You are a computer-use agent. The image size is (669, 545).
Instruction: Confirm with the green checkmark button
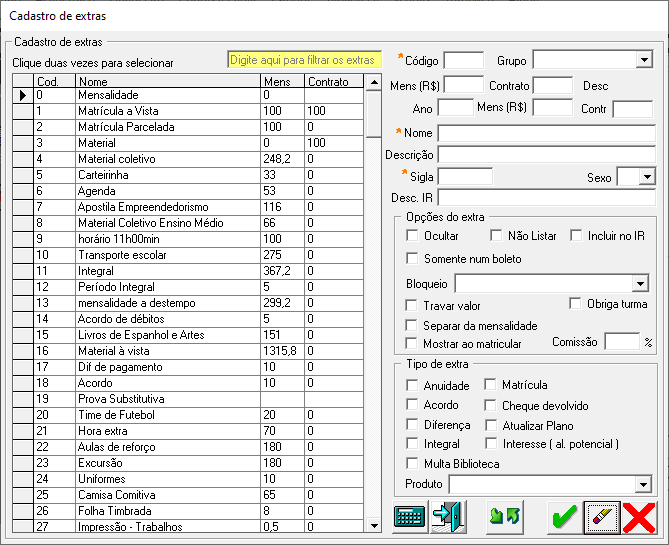tap(564, 517)
